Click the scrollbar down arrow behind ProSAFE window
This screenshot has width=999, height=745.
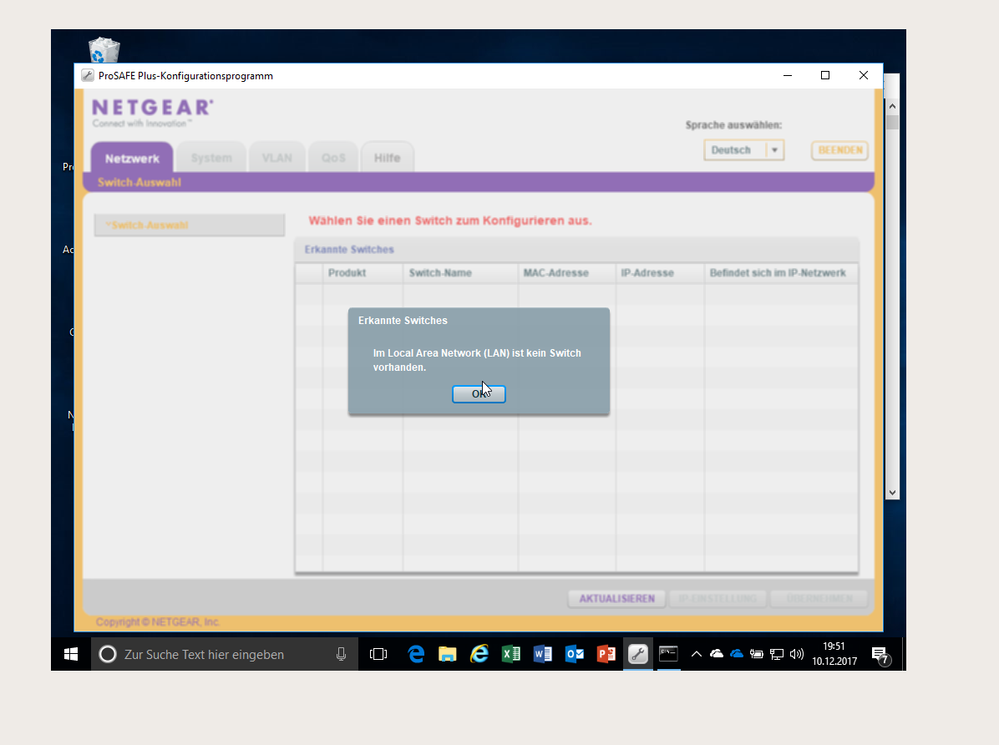892,493
